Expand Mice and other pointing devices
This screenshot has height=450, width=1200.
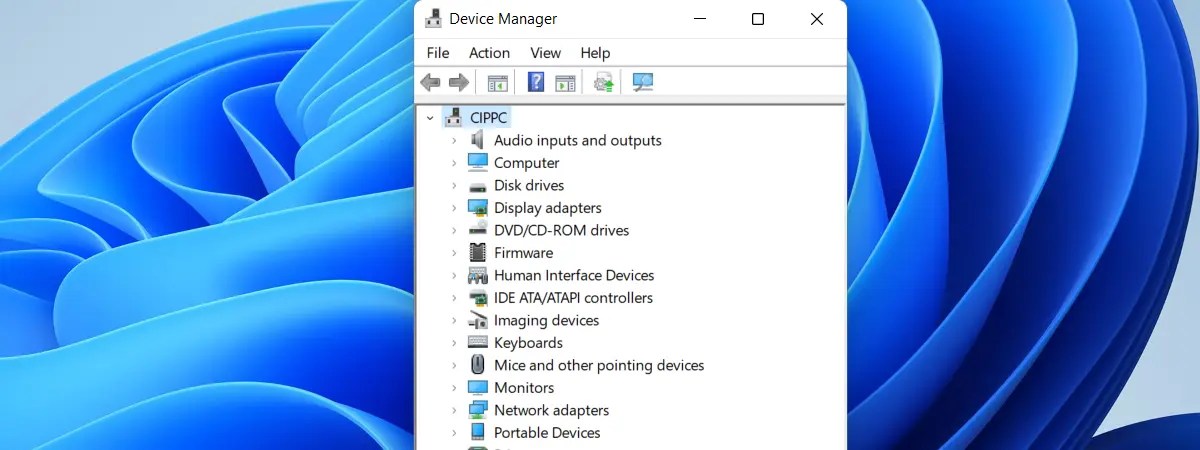click(453, 366)
